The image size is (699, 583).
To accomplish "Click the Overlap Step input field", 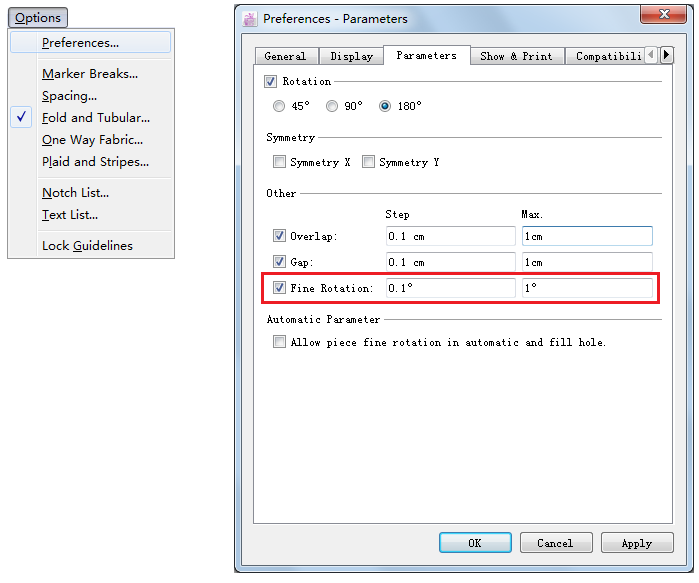I will pos(450,236).
